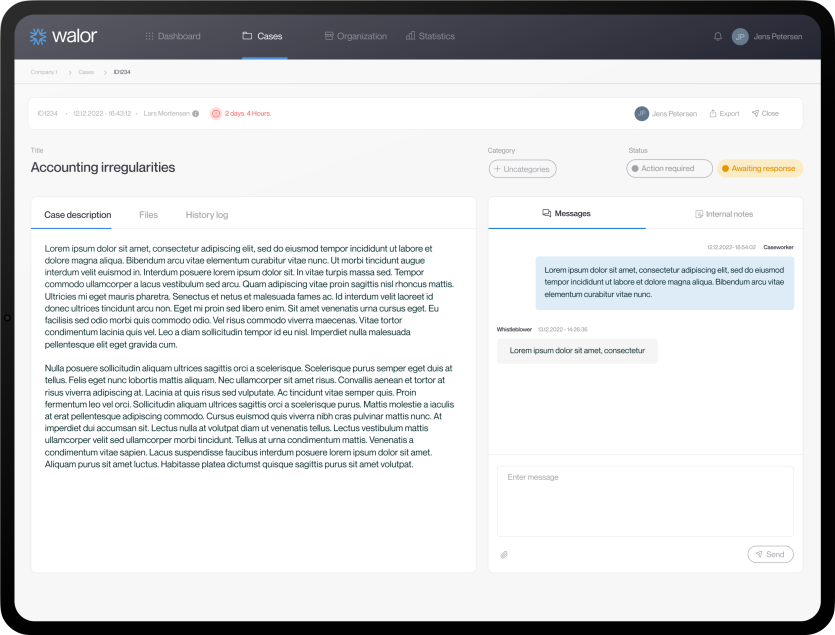Click the assignee avatar beside Export
Viewport: 835px width, 635px height.
coord(642,113)
